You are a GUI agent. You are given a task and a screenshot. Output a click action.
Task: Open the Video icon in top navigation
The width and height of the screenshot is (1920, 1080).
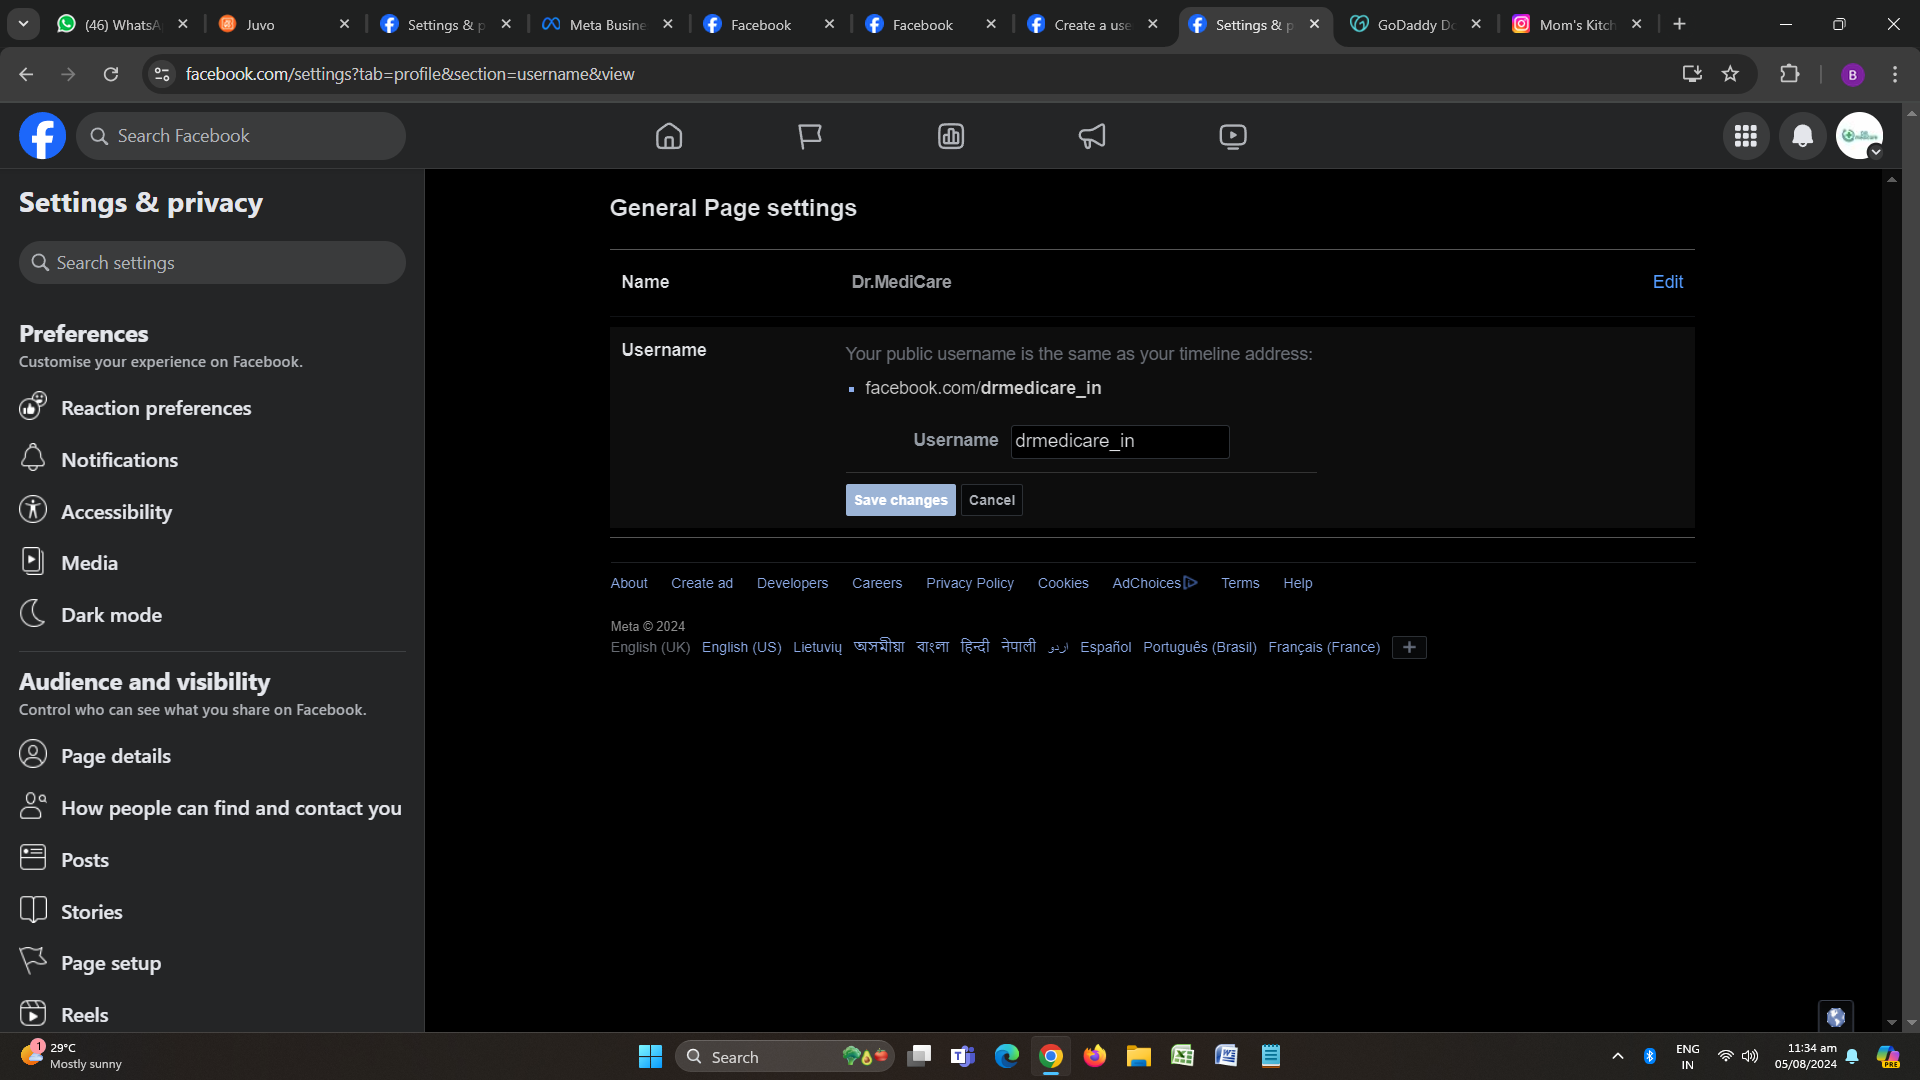pos(1232,136)
